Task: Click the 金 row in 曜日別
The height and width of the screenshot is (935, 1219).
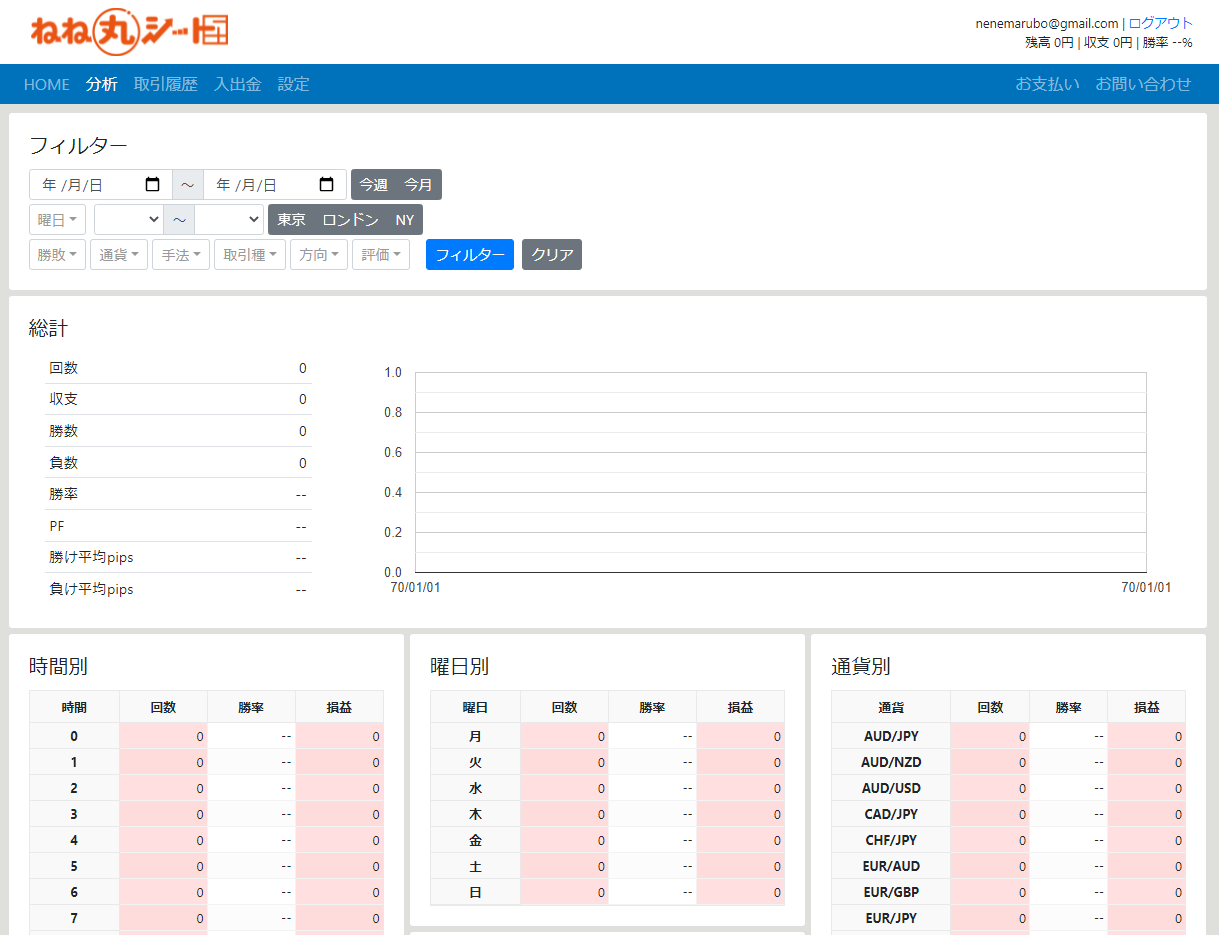Action: (x=607, y=840)
